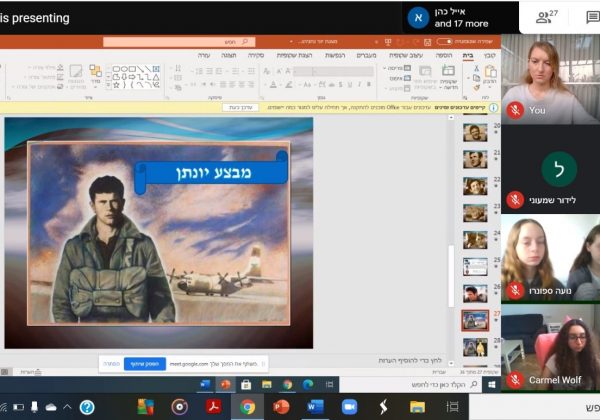Image resolution: width=600 pixels, height=420 pixels.
Task: Toggle Italic formatting in font group
Action: click(x=359, y=84)
